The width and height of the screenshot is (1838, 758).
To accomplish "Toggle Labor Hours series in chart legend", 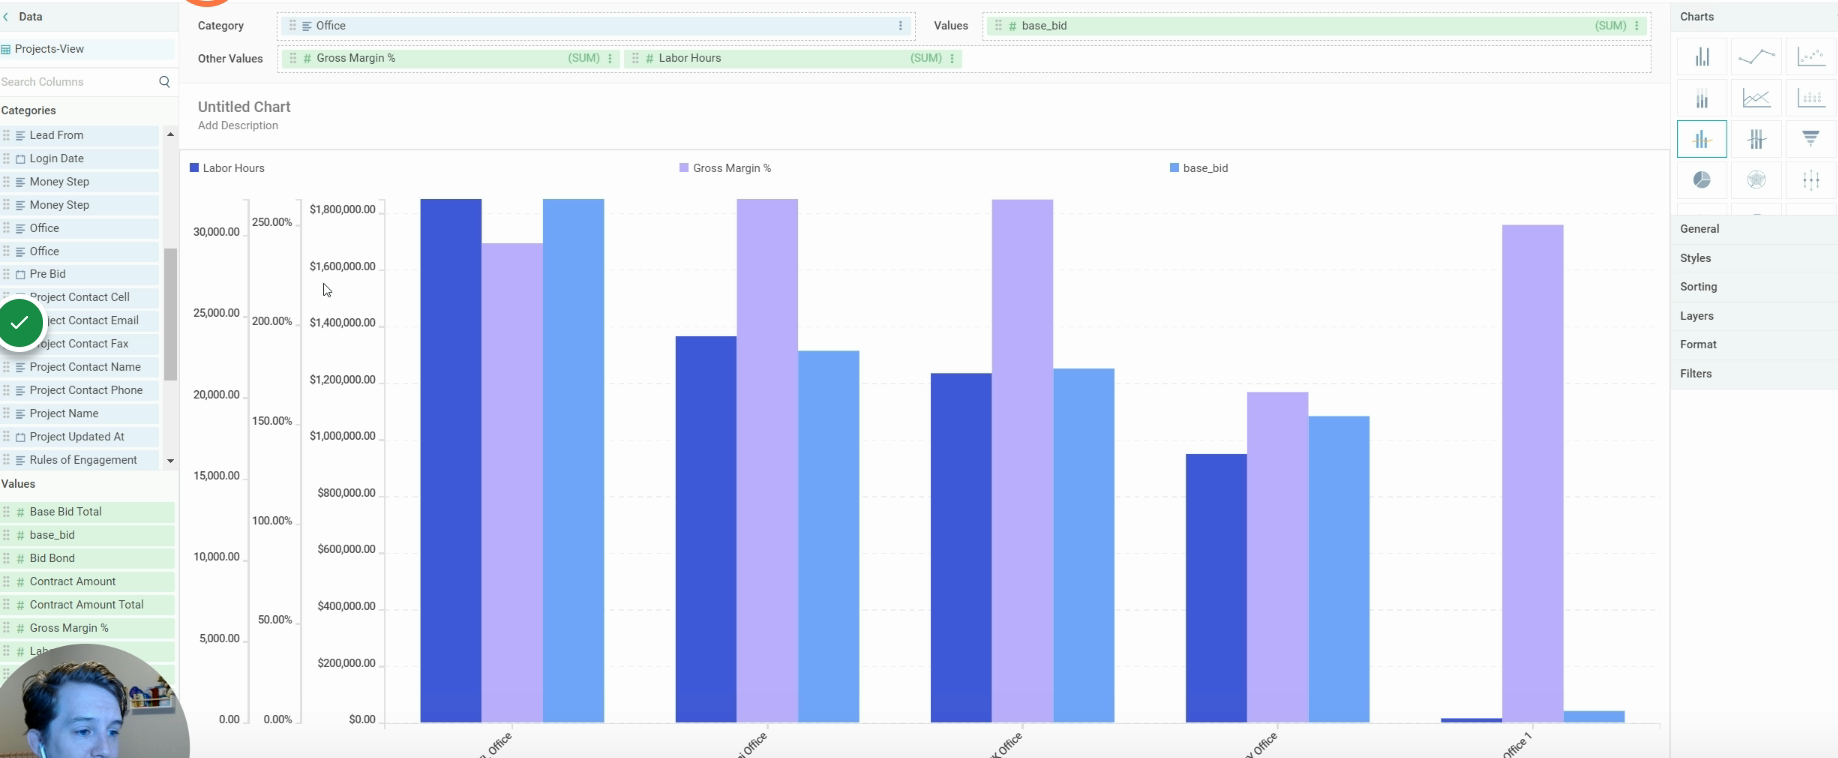I will [x=227, y=168].
